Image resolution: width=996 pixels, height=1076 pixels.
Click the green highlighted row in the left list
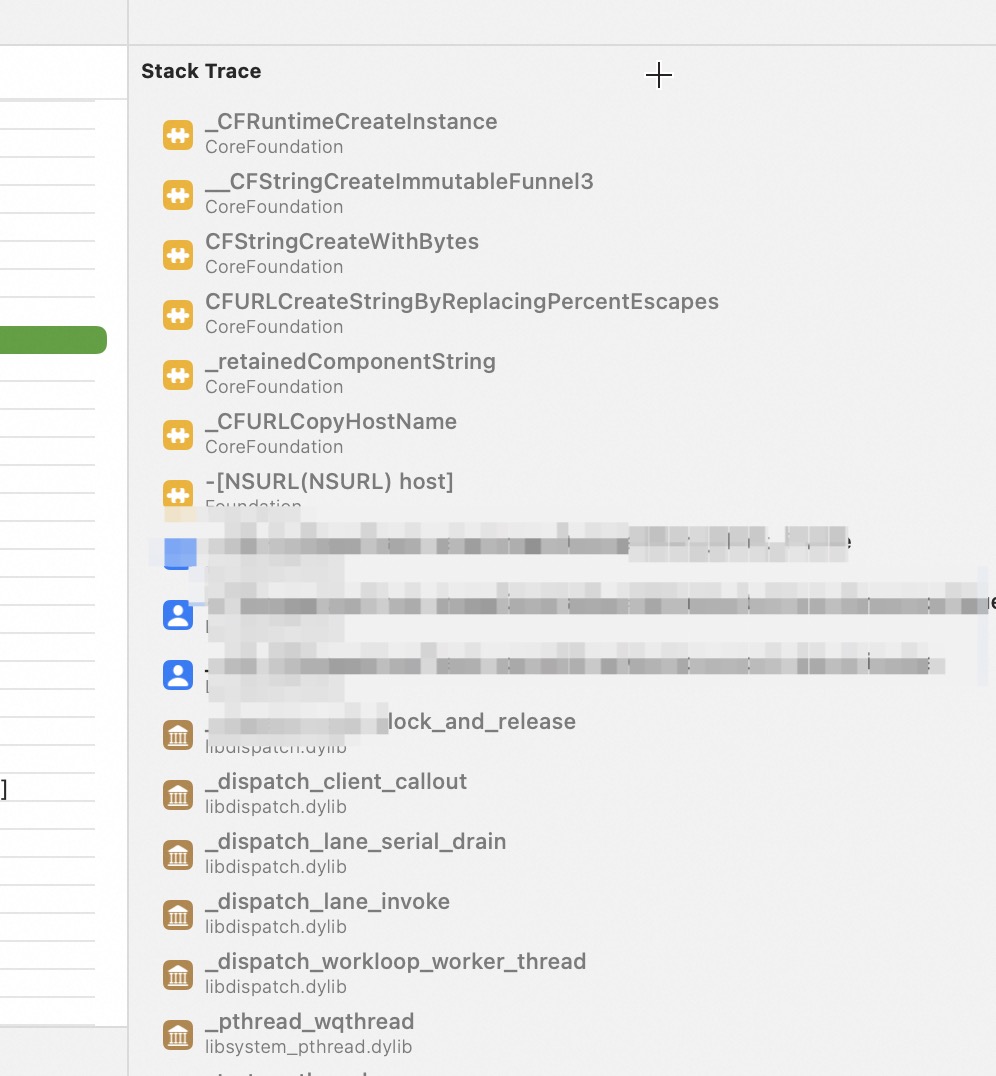pos(52,340)
